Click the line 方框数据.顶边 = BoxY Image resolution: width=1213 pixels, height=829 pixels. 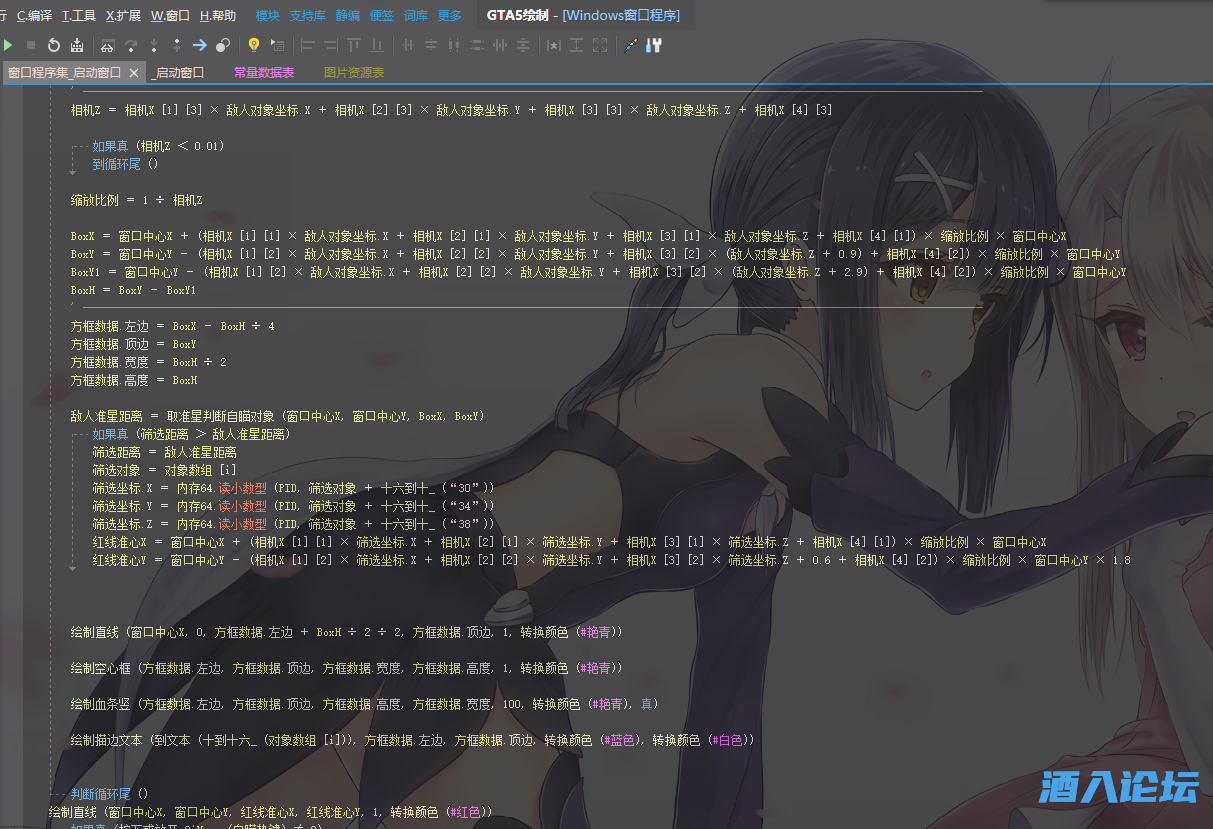pos(133,344)
